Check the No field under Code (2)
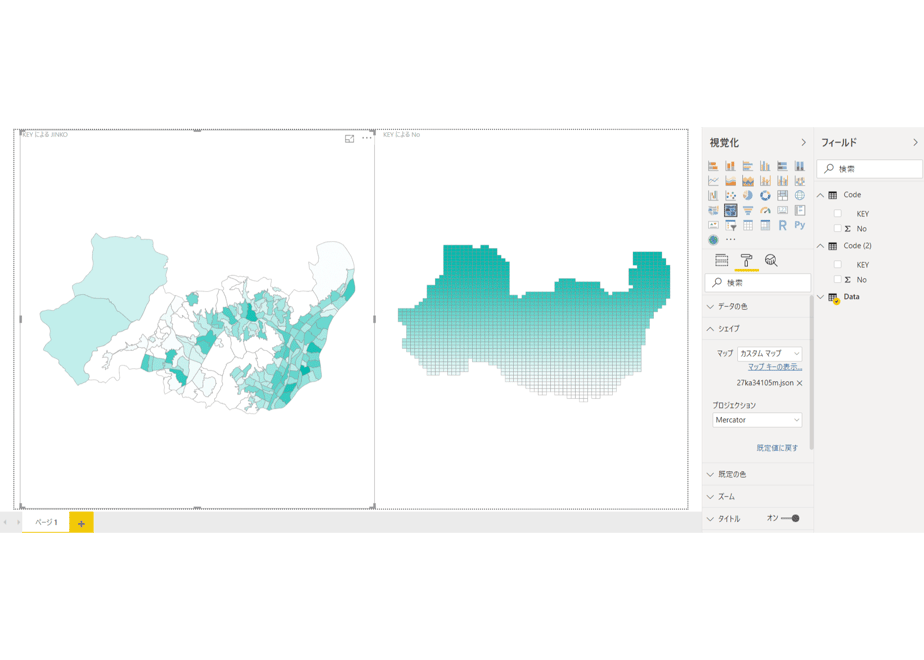Viewport: 924px width, 660px height. (x=837, y=279)
